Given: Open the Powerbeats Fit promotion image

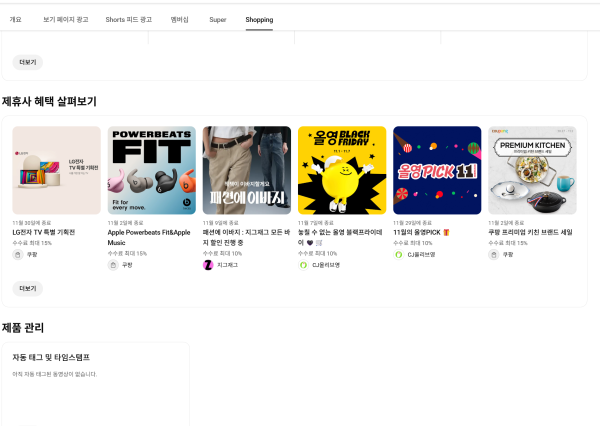Looking at the screenshot, I should click(151, 170).
